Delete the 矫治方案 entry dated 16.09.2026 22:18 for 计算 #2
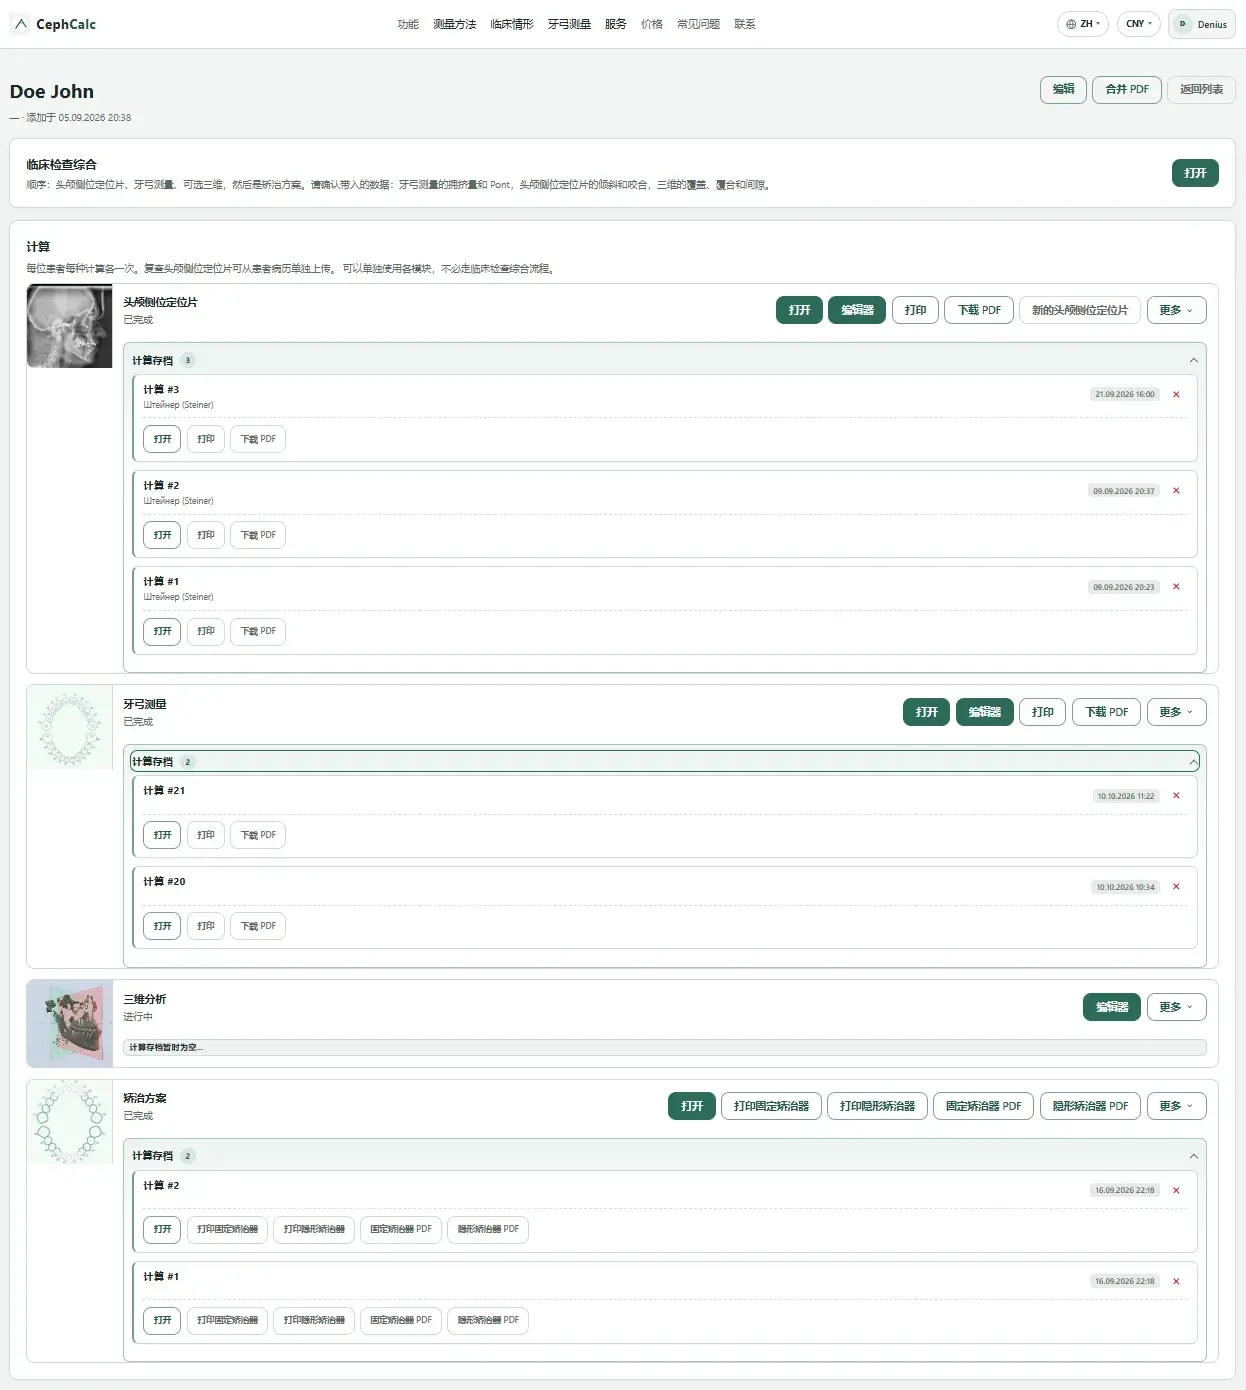Viewport: 1246px width, 1390px height. [x=1176, y=1190]
